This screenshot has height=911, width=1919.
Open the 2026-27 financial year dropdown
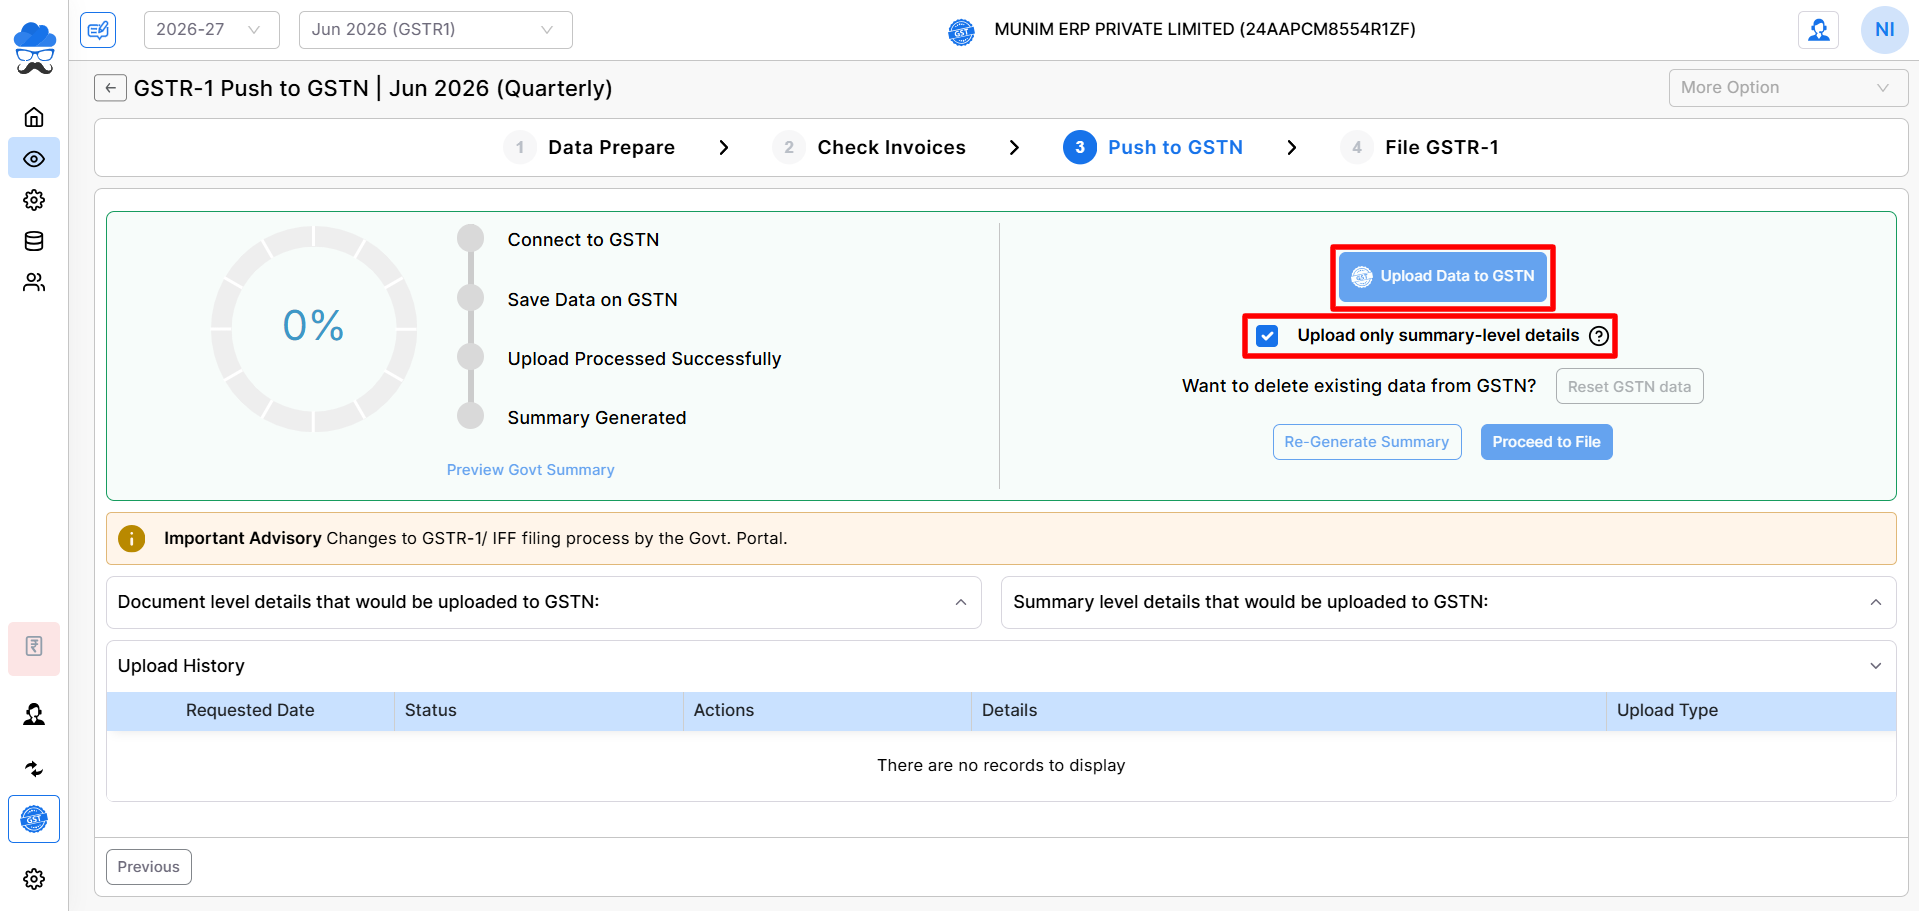(x=211, y=30)
